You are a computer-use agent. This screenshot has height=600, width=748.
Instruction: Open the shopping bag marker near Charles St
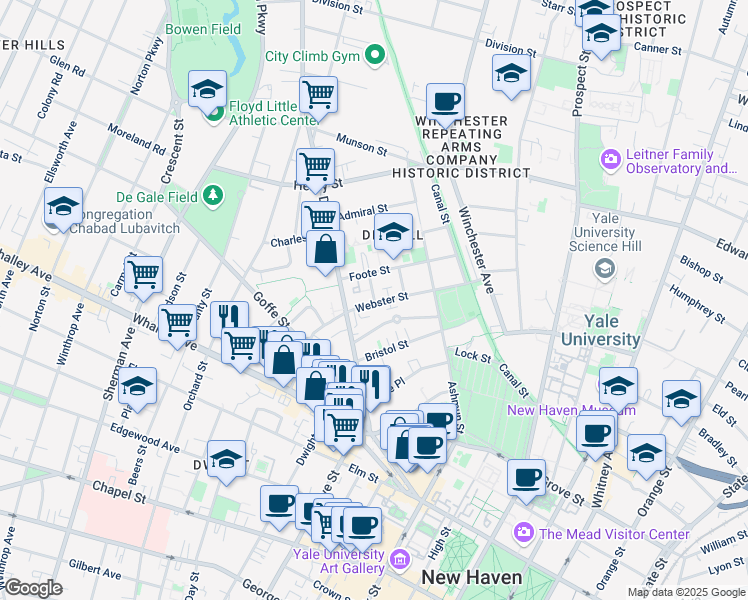[x=325, y=250]
